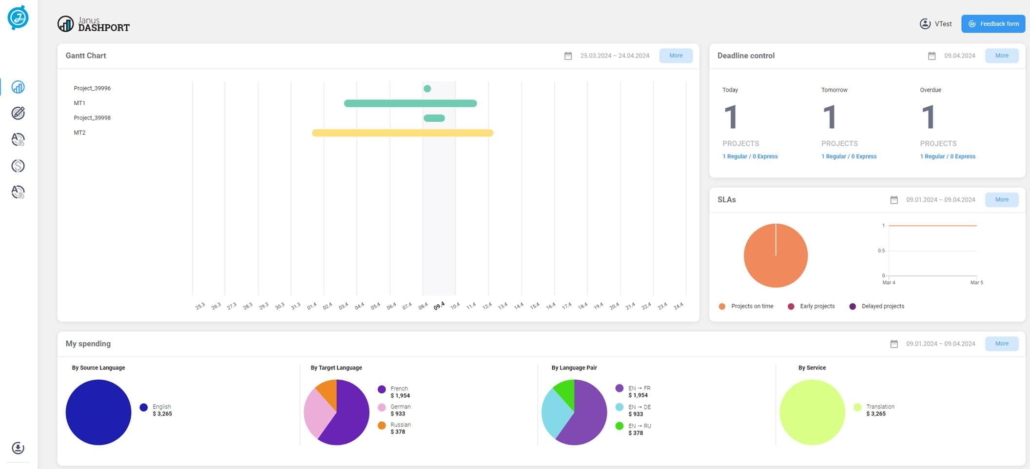Open the dashboard chart sidebar icon
Viewport: 1030px width, 469px height.
pyautogui.click(x=18, y=88)
